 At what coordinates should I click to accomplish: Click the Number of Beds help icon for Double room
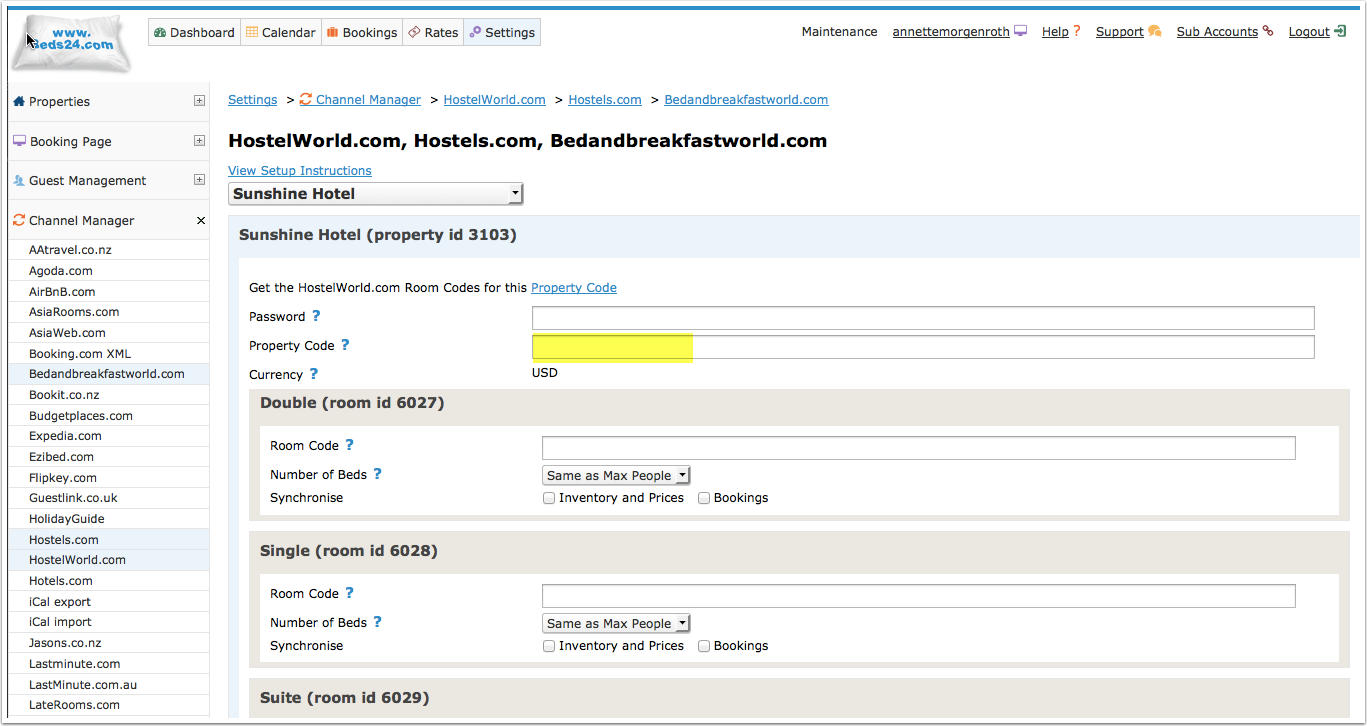pyautogui.click(x=377, y=474)
